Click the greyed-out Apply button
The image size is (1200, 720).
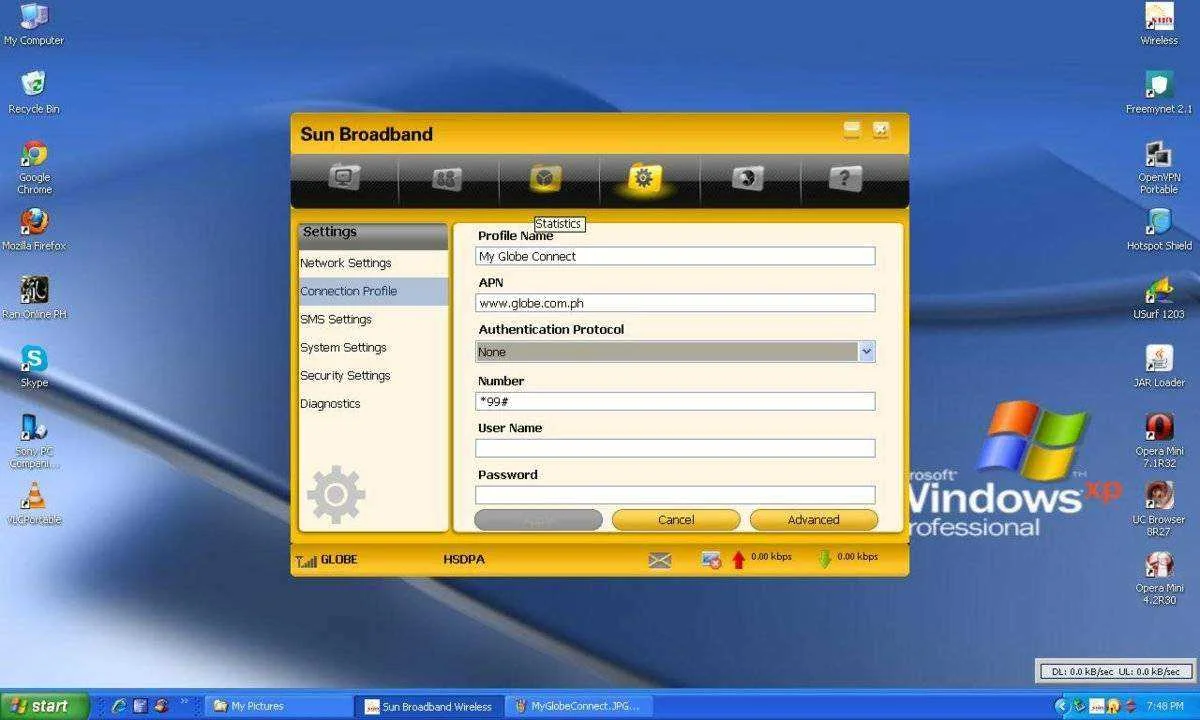pyautogui.click(x=538, y=520)
